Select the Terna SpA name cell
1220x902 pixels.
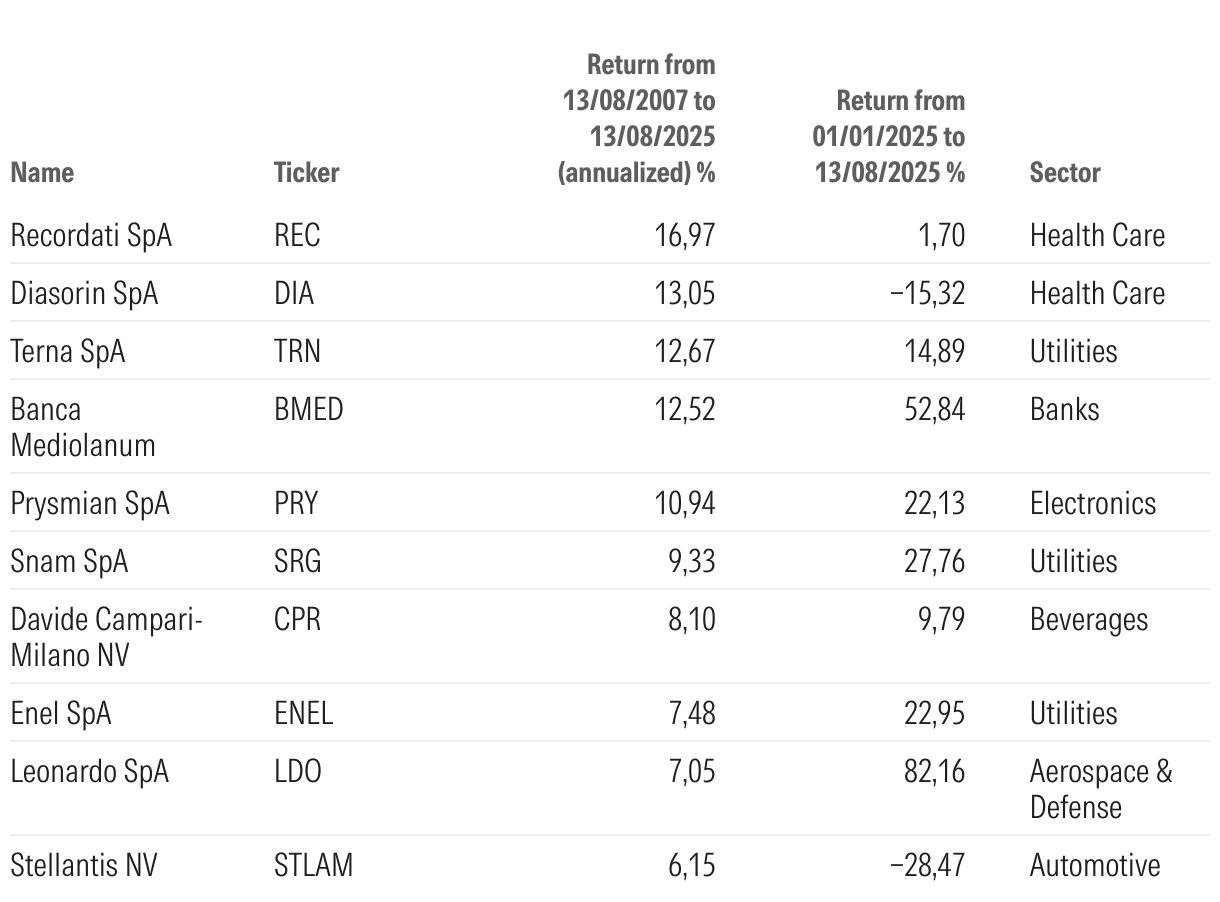pos(68,351)
